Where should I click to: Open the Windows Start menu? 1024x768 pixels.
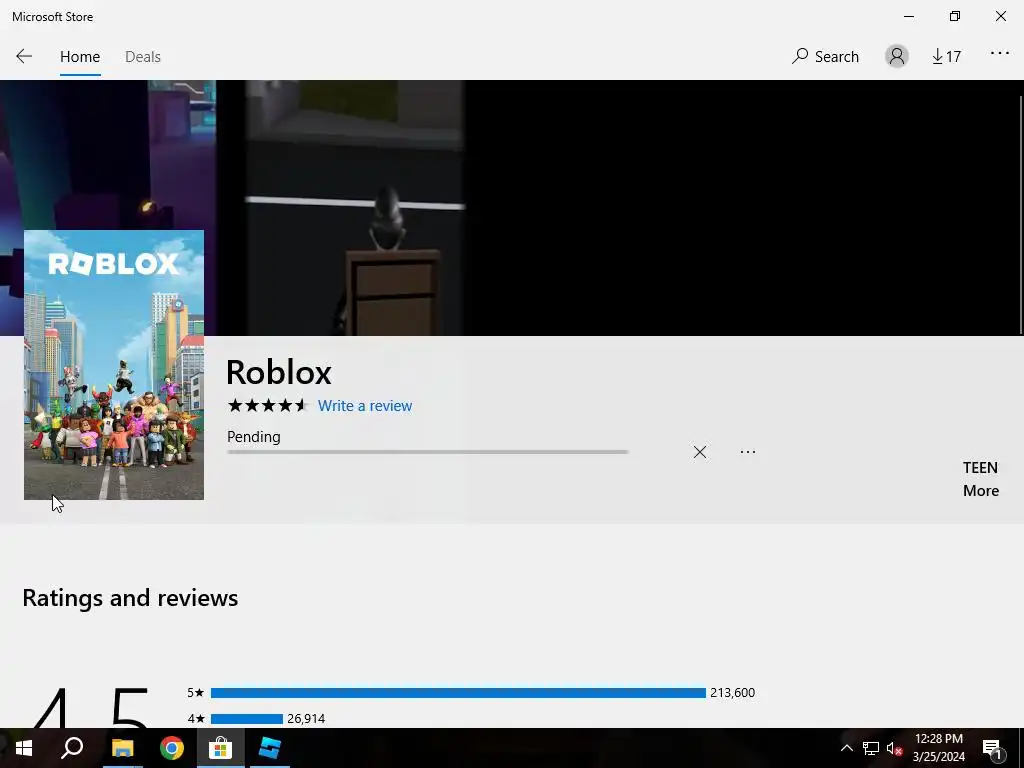coord(24,748)
